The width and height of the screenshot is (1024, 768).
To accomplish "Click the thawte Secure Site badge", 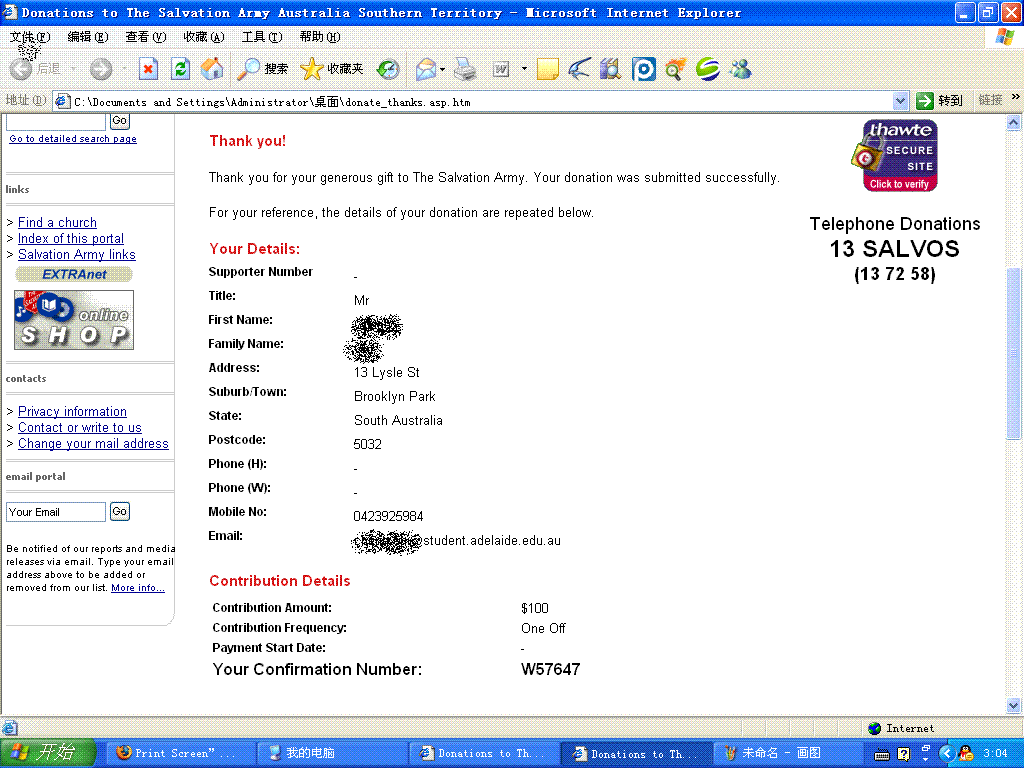I will click(899, 156).
